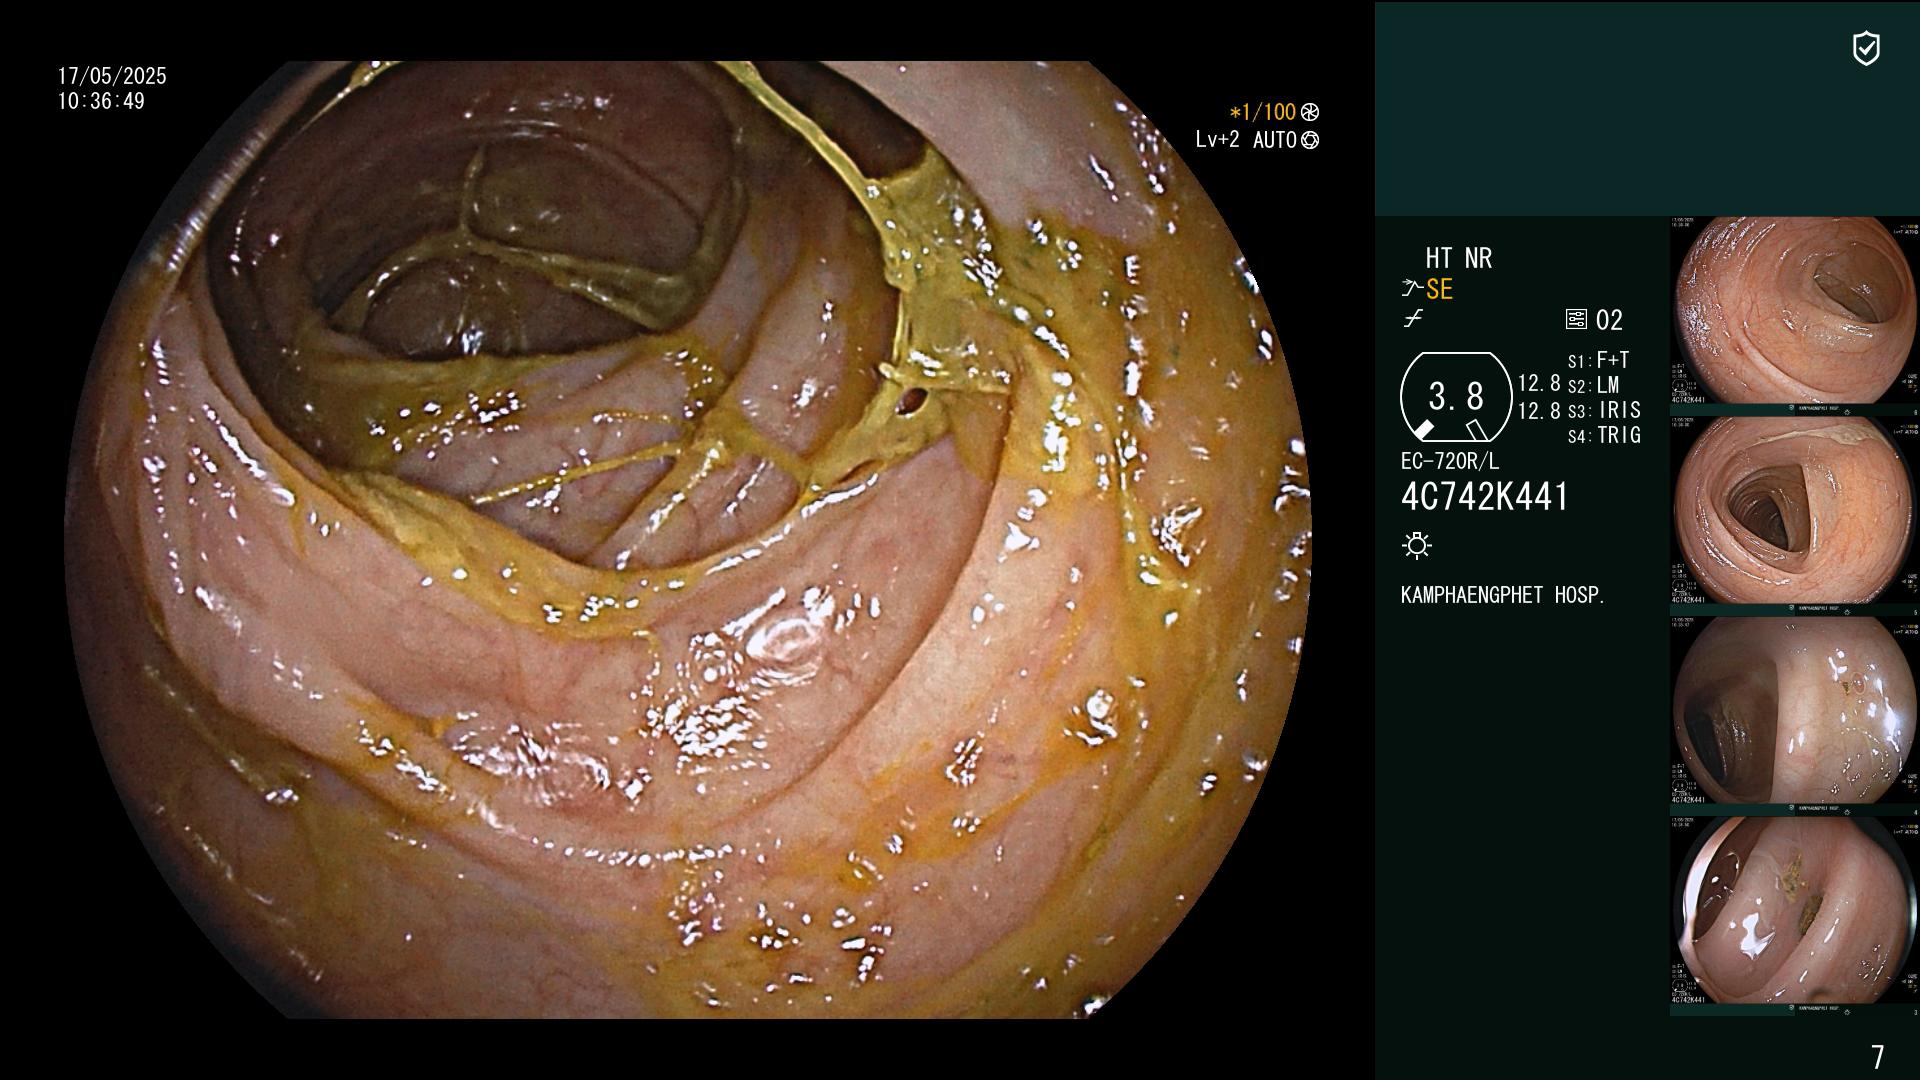Click the shield checkmark icon
The height and width of the screenshot is (1080, 1920).
pyautogui.click(x=1866, y=48)
